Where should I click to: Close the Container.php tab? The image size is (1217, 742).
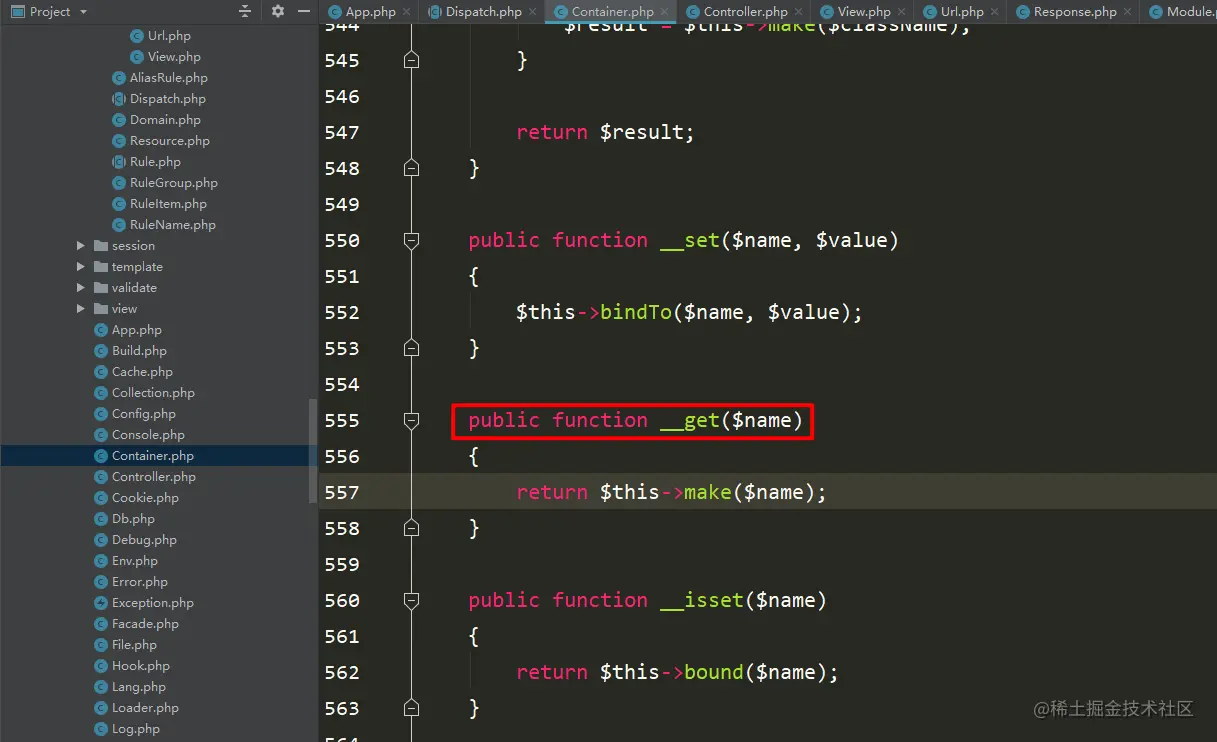(665, 12)
